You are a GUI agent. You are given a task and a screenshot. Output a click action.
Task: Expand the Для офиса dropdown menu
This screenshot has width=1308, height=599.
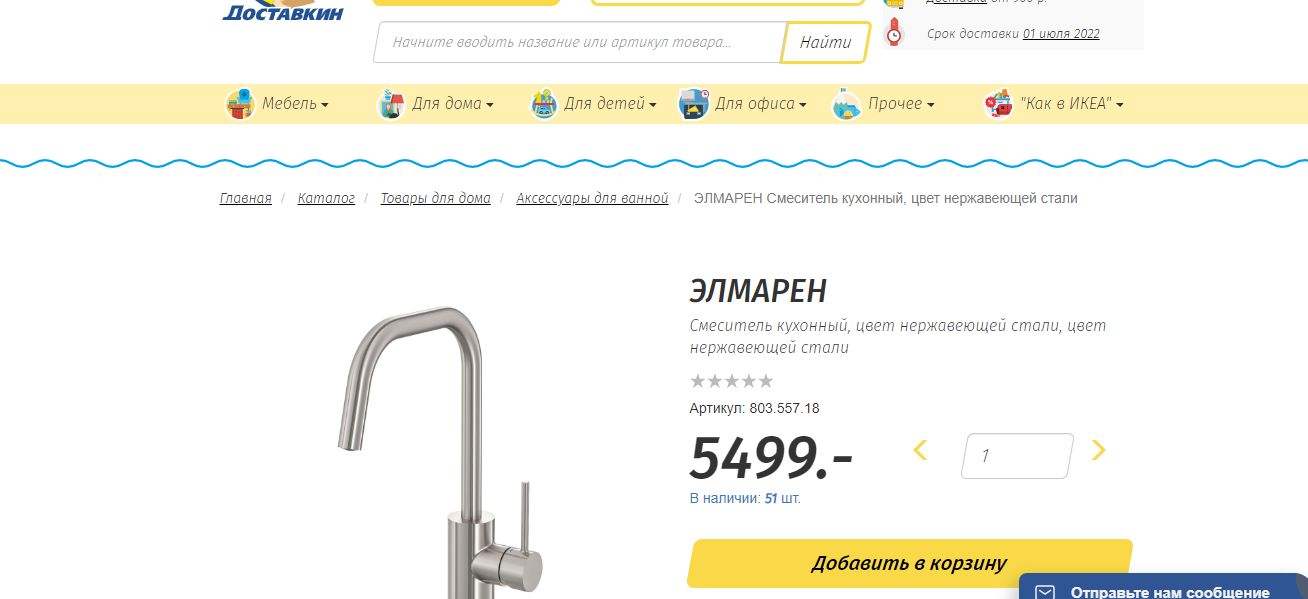pos(761,104)
